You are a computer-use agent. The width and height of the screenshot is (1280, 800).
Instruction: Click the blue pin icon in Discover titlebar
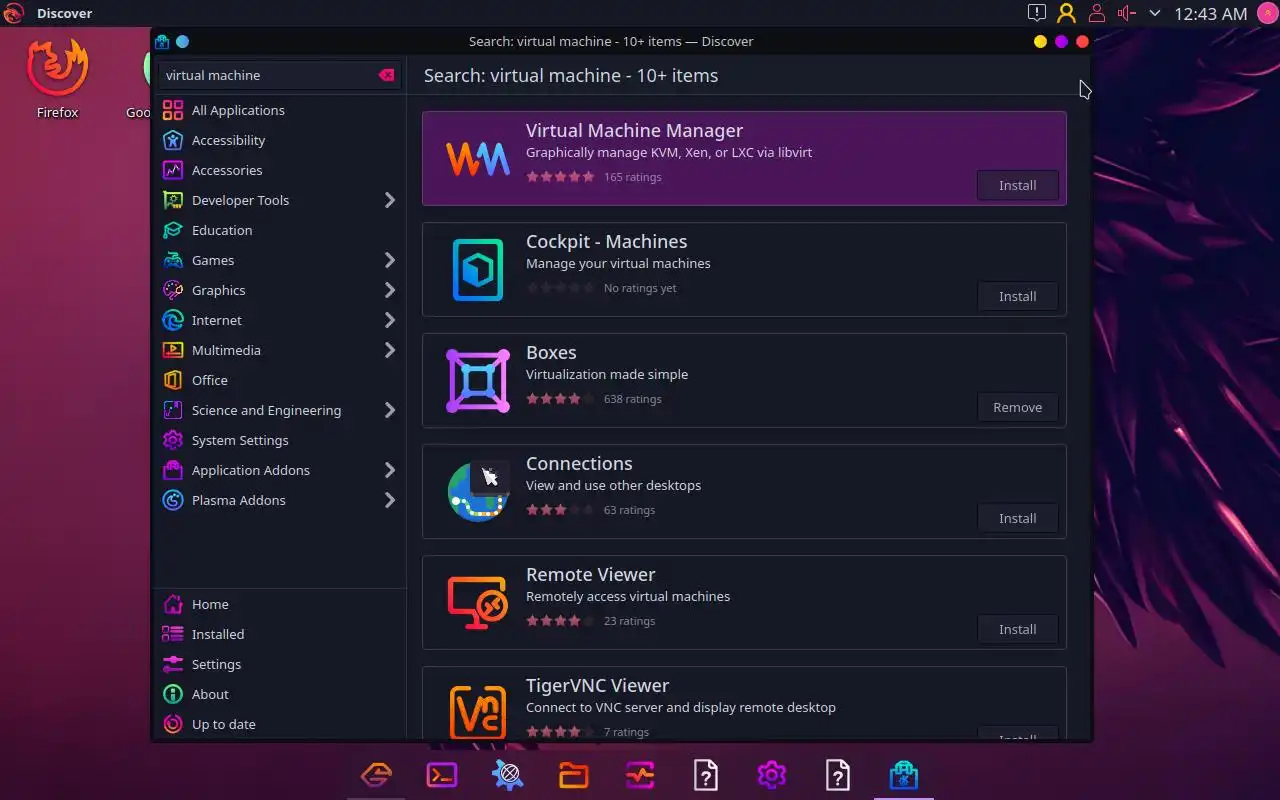182,41
